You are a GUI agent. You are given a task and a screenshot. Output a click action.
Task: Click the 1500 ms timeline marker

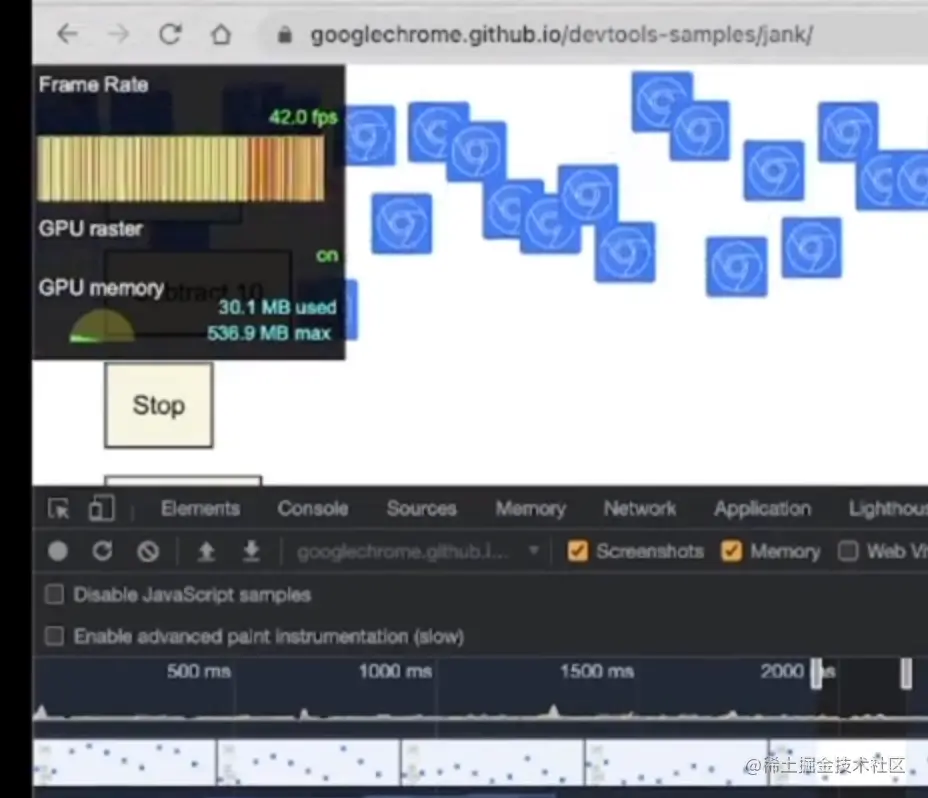coord(597,671)
